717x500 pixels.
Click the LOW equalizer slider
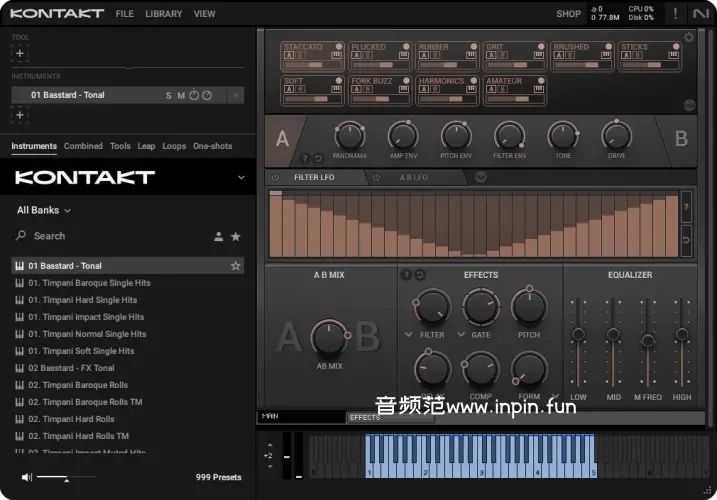[x=578, y=336]
